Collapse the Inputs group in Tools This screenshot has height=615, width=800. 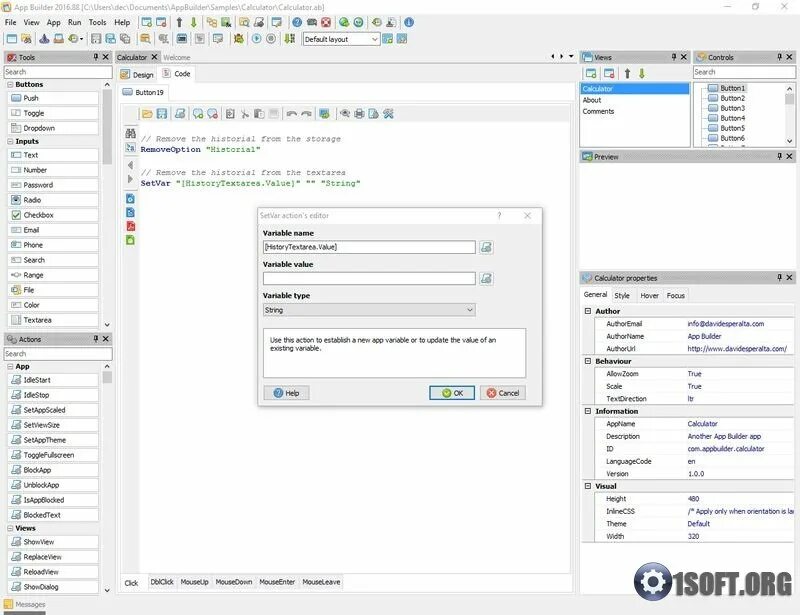pos(10,141)
